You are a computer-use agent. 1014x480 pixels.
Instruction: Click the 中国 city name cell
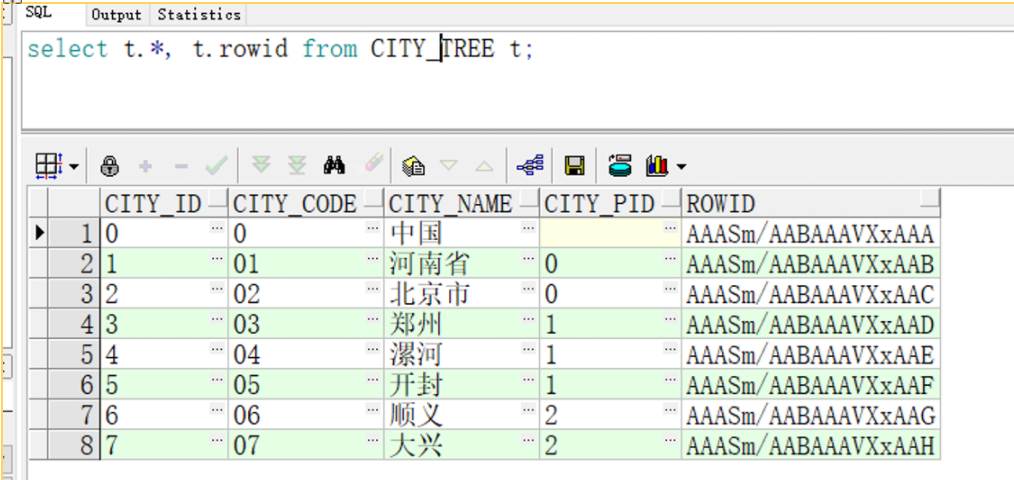(462, 233)
